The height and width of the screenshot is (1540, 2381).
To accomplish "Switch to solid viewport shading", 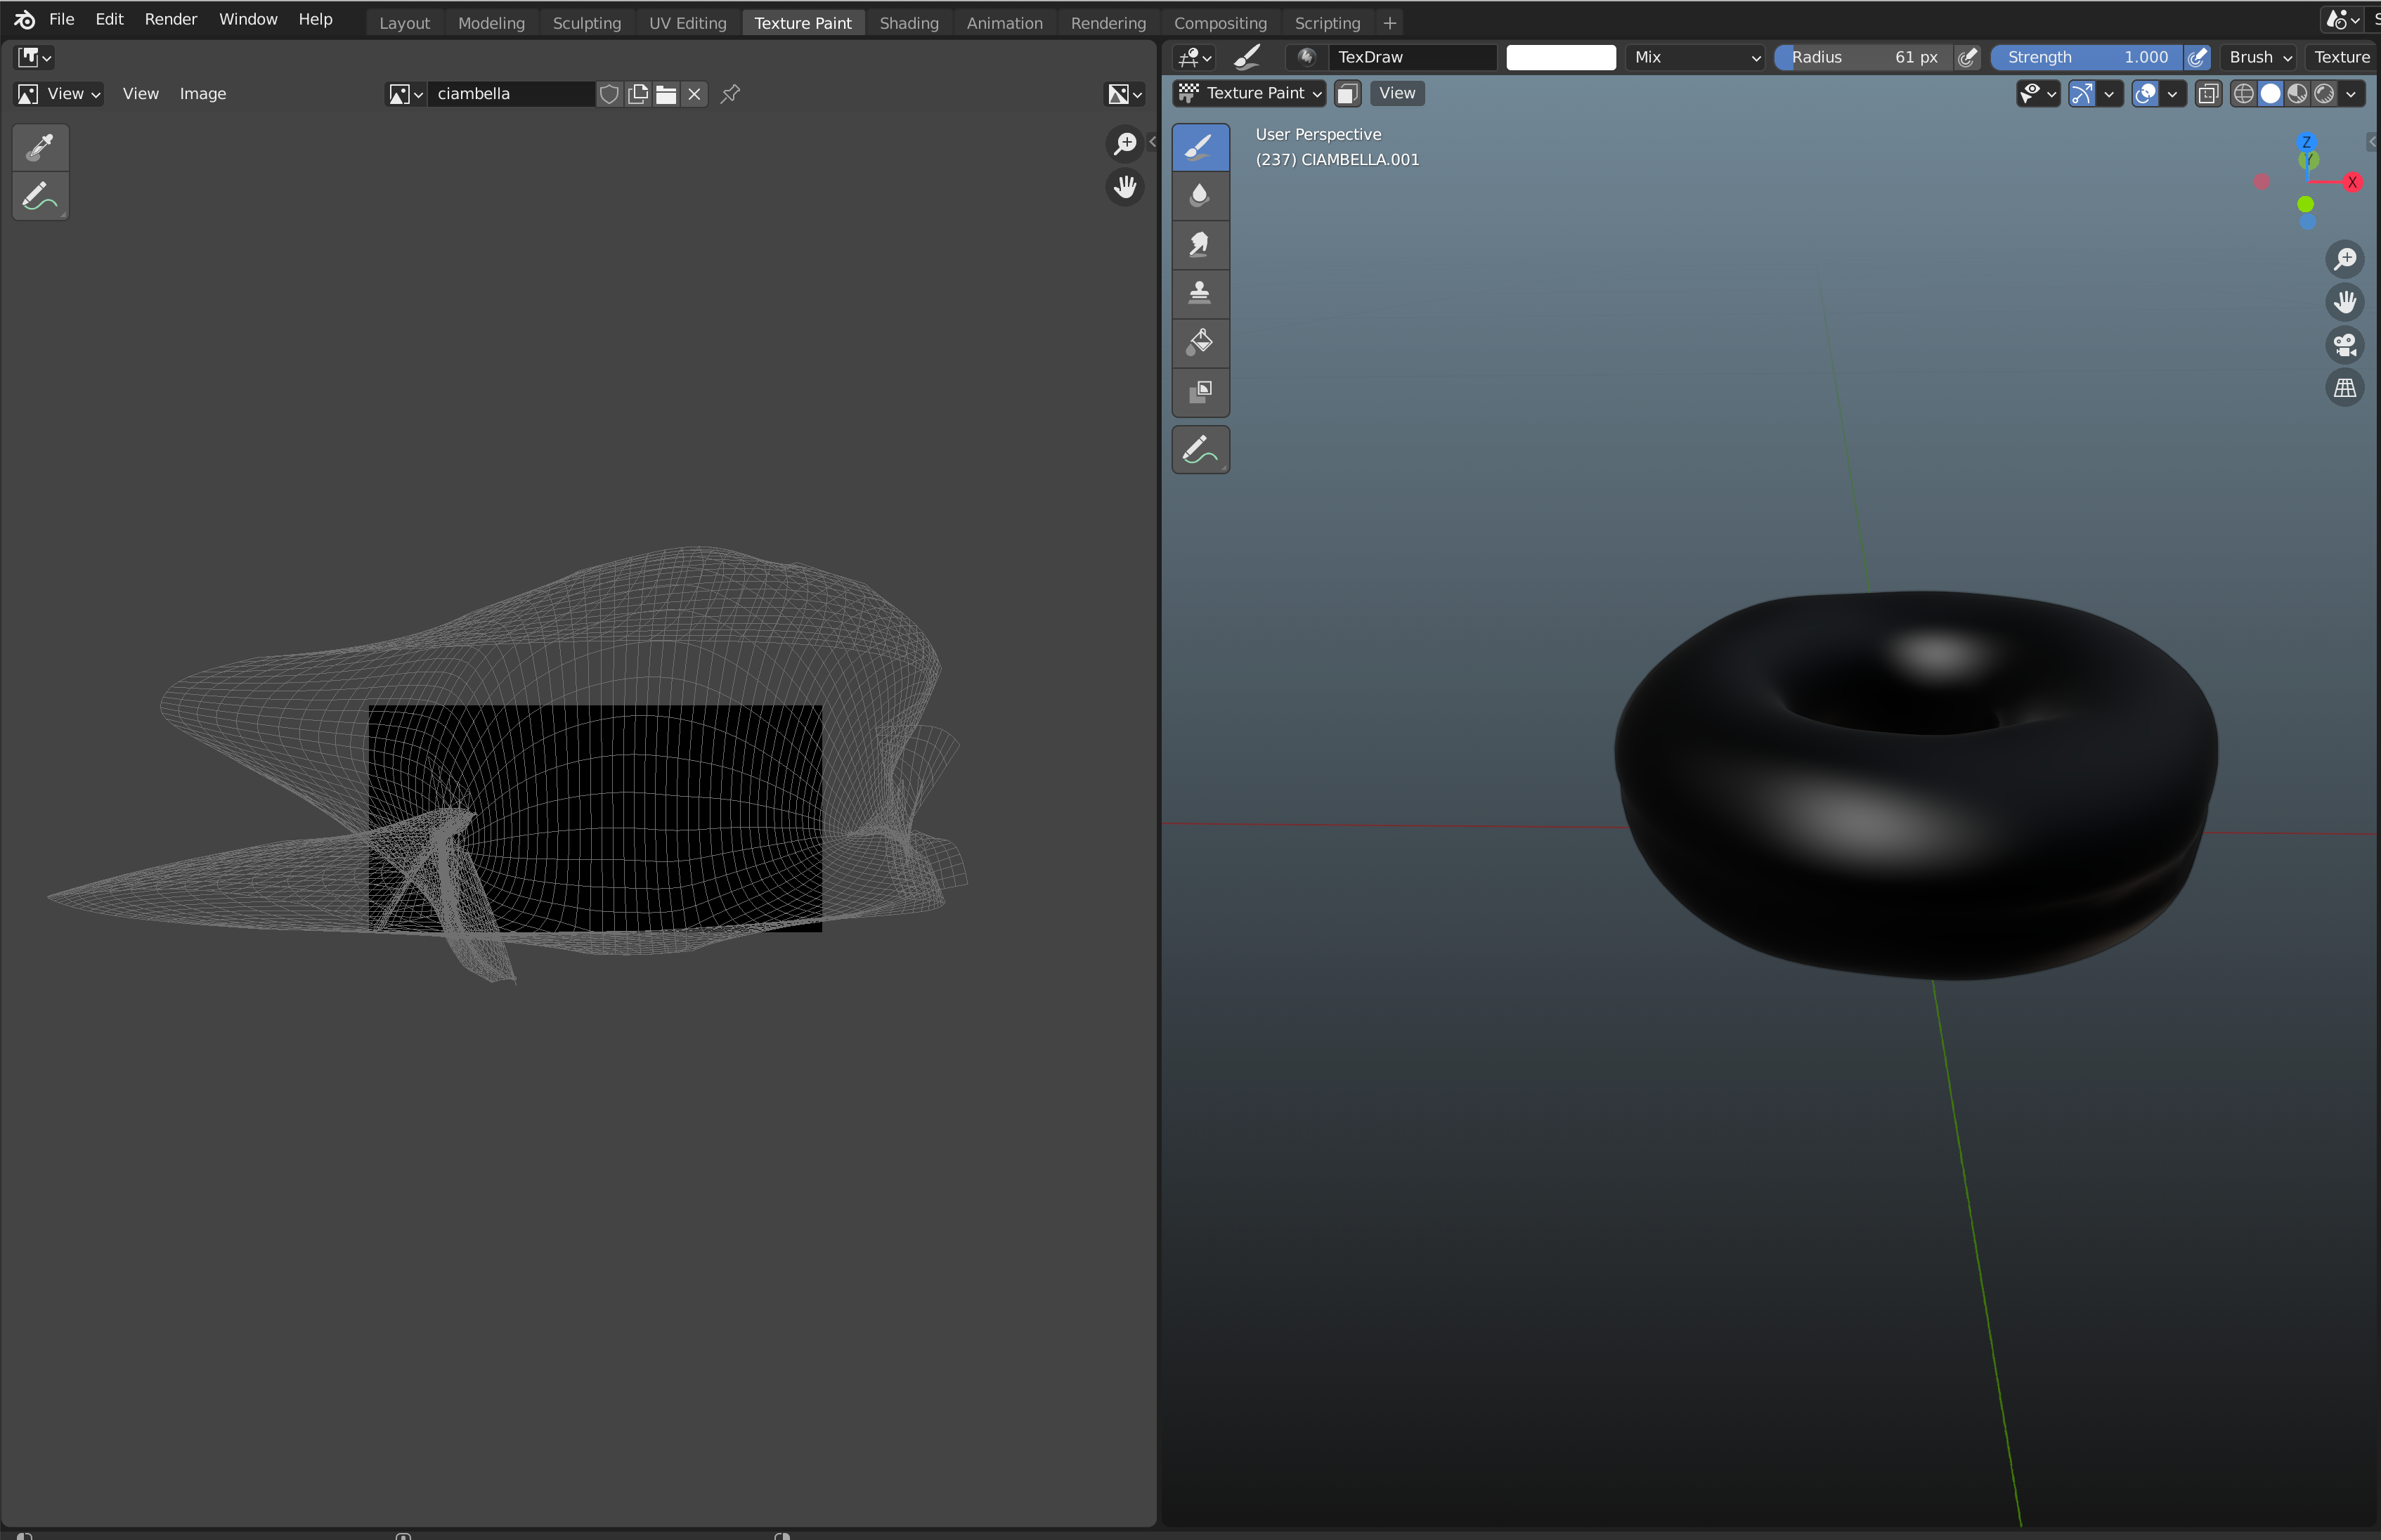I will 2271,94.
